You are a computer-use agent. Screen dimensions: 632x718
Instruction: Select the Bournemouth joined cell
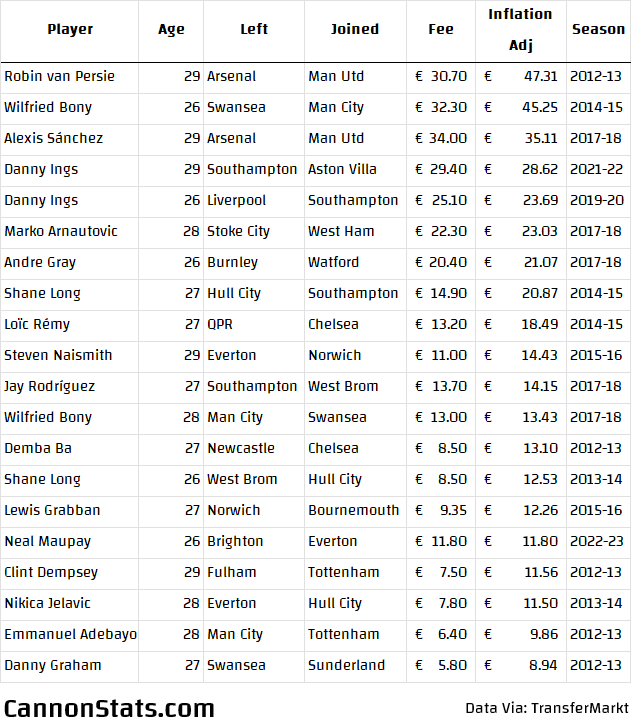point(355,510)
